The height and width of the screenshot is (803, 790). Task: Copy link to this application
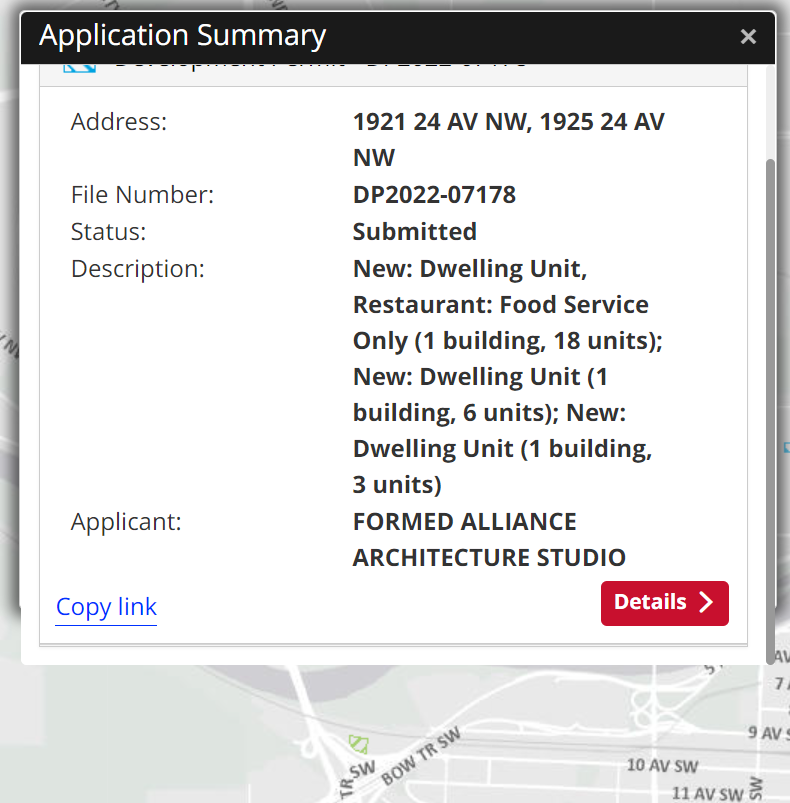pos(106,607)
